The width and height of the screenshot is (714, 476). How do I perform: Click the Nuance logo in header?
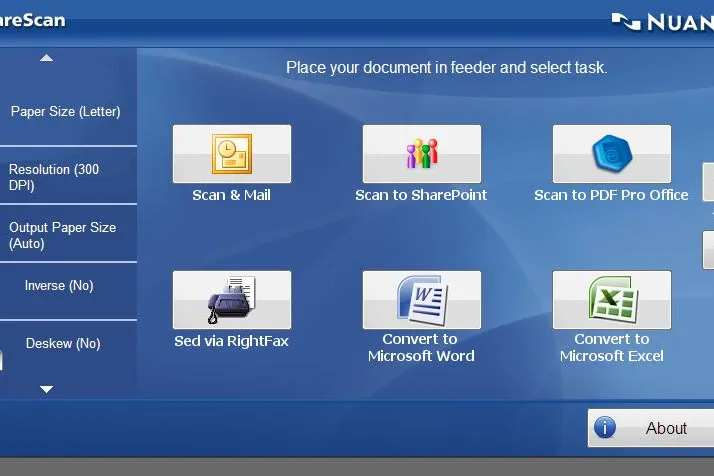pyautogui.click(x=663, y=22)
